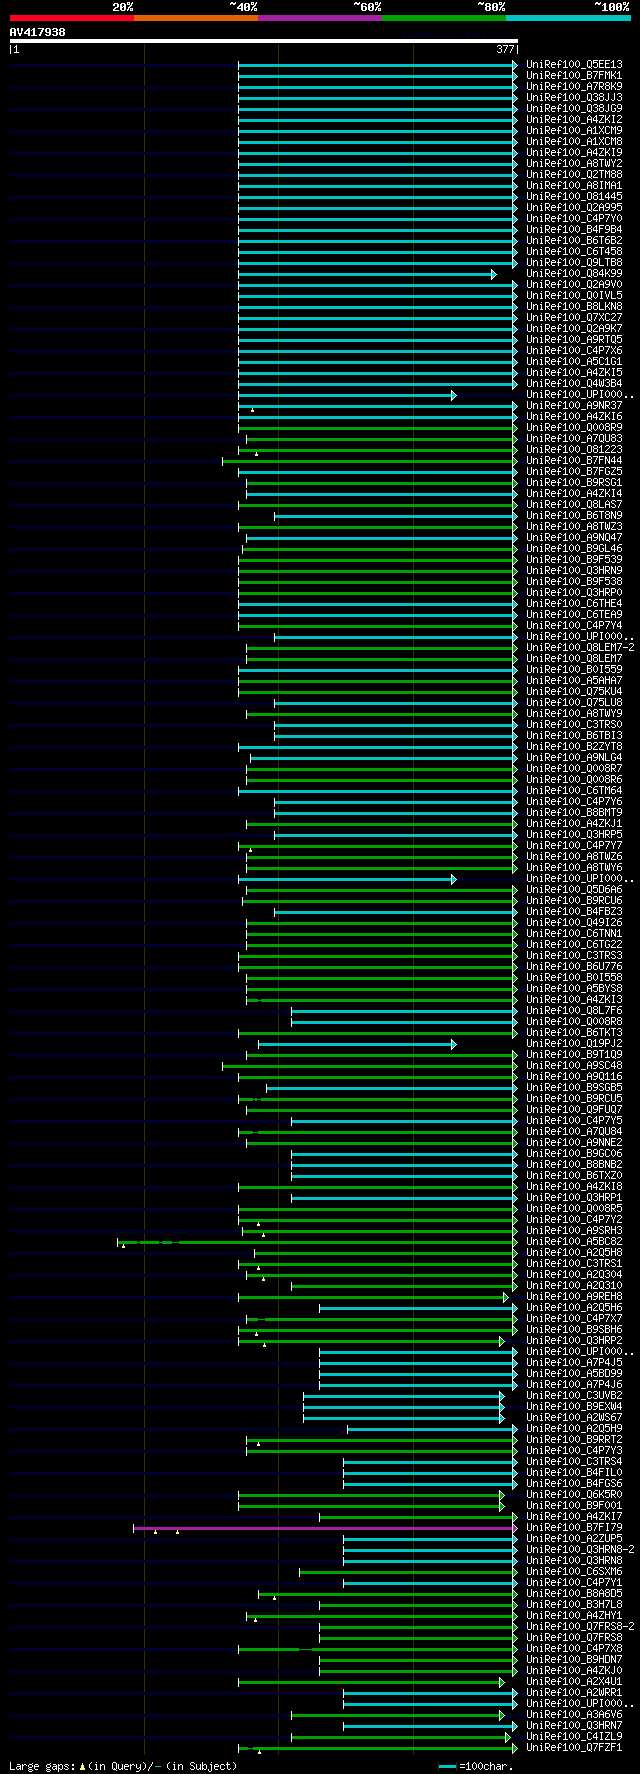Image resolution: width=640 pixels, height=1774 pixels.
Task: Select the UniRef100_A9RTQ5 label
Action: (574, 339)
